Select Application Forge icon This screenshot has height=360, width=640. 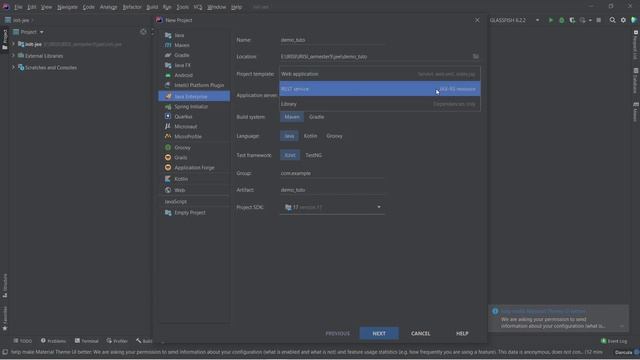[168, 167]
